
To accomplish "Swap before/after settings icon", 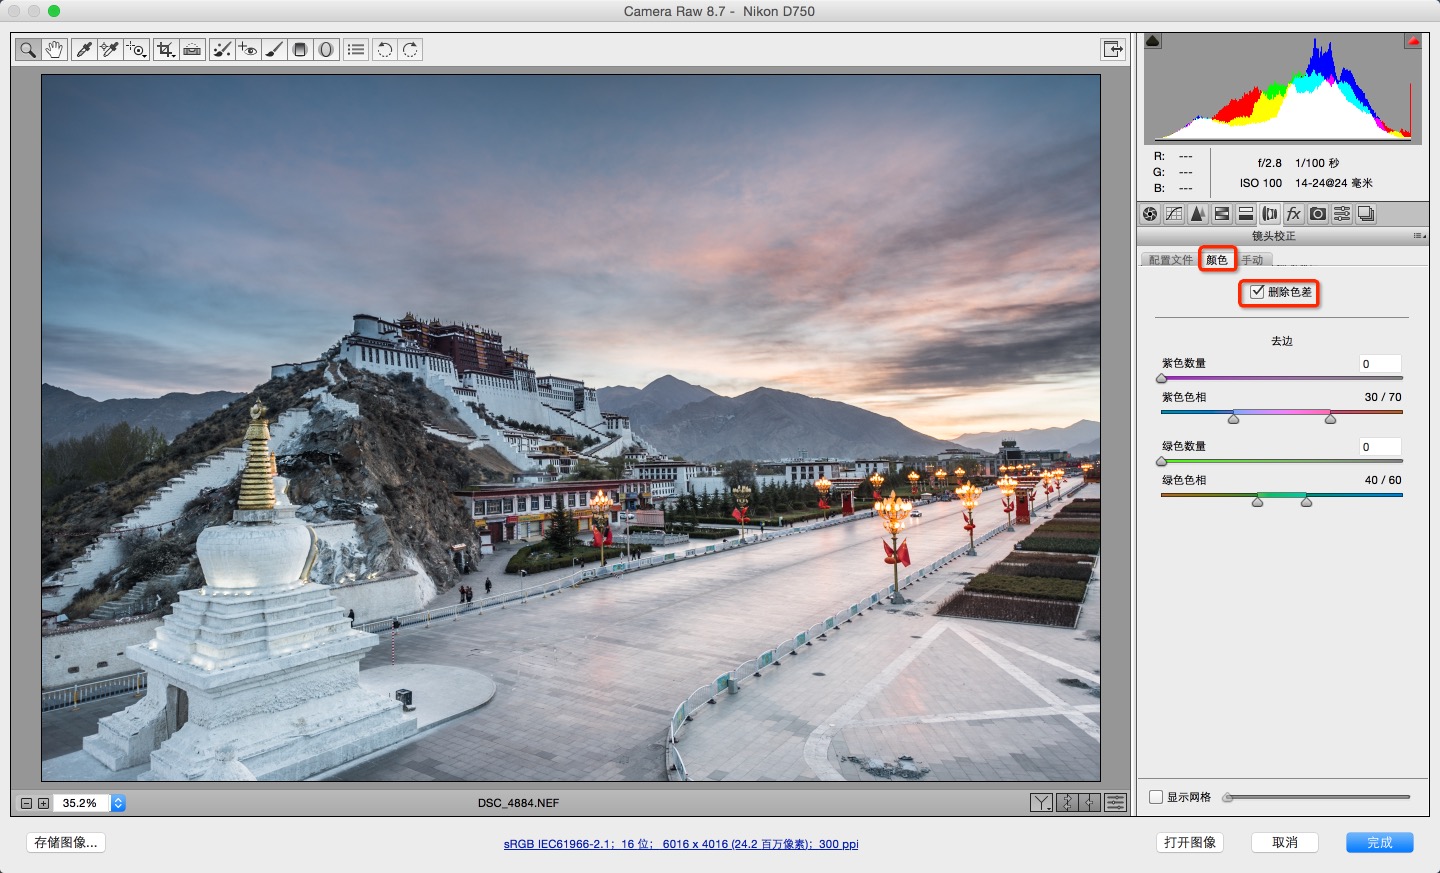I will (1067, 802).
